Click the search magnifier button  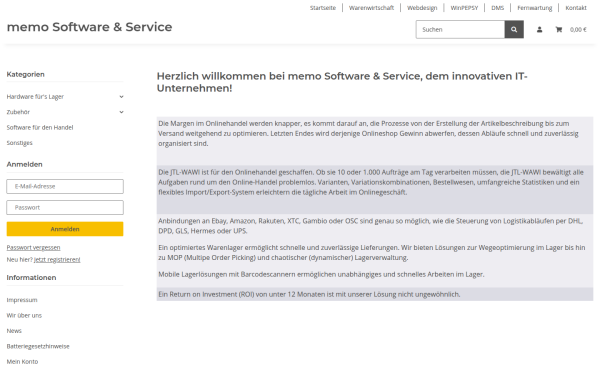tap(514, 29)
